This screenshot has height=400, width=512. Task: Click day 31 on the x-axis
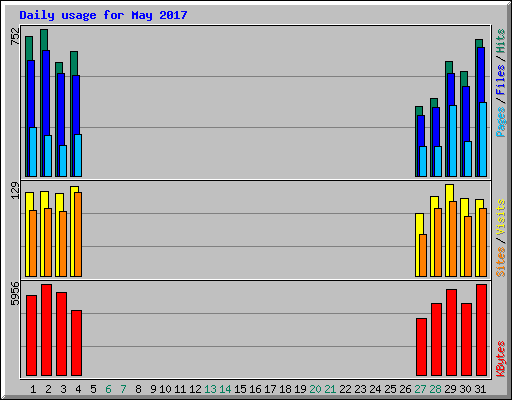[x=480, y=389]
